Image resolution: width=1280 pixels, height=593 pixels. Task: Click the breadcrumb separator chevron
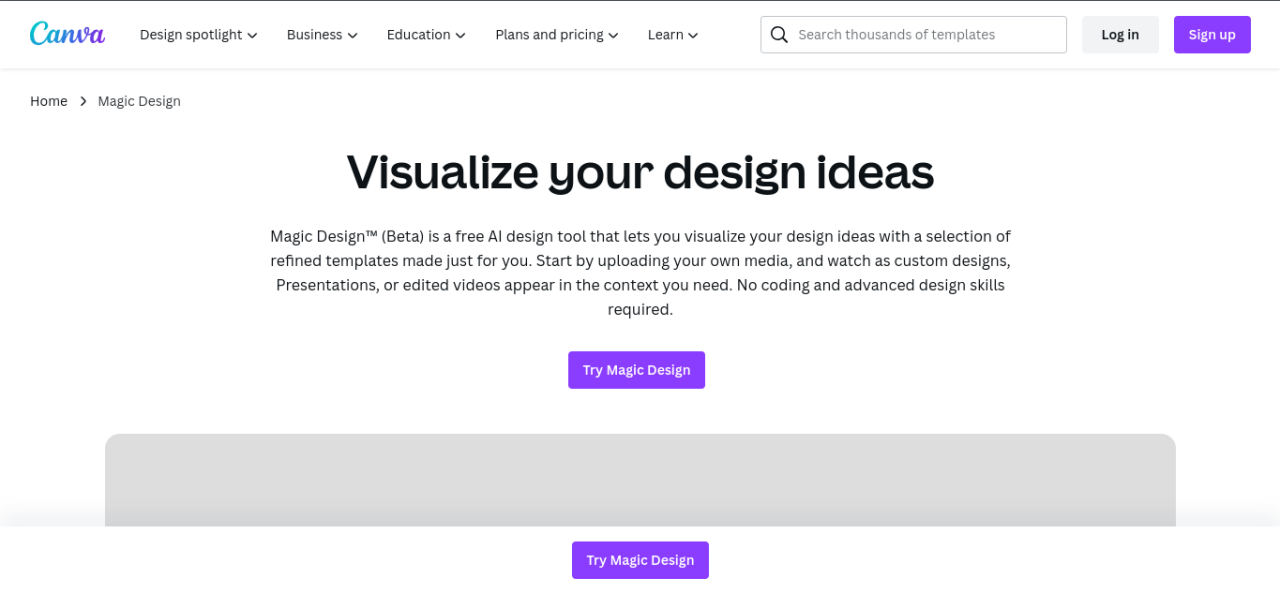pyautogui.click(x=83, y=101)
